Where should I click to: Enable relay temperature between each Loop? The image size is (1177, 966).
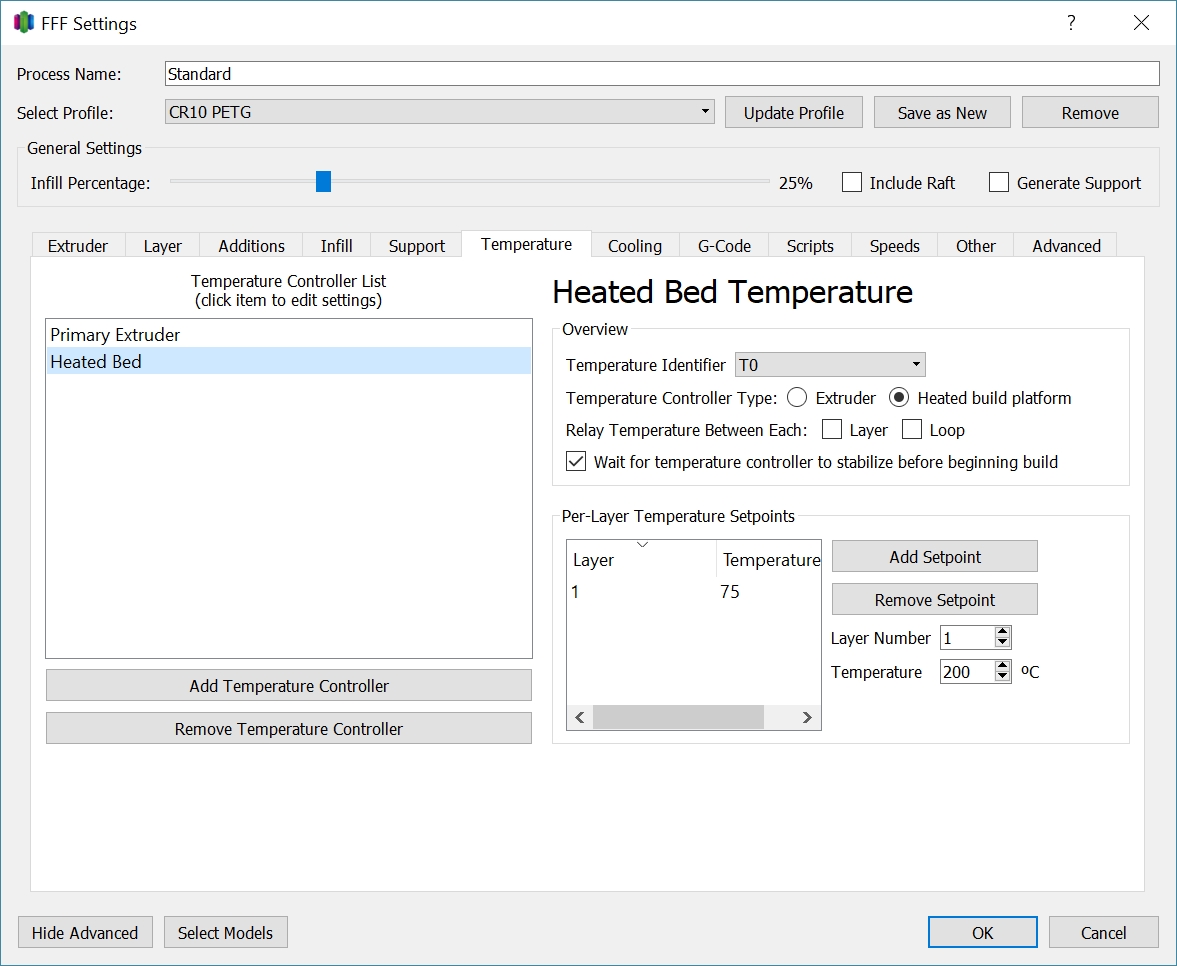(x=911, y=429)
